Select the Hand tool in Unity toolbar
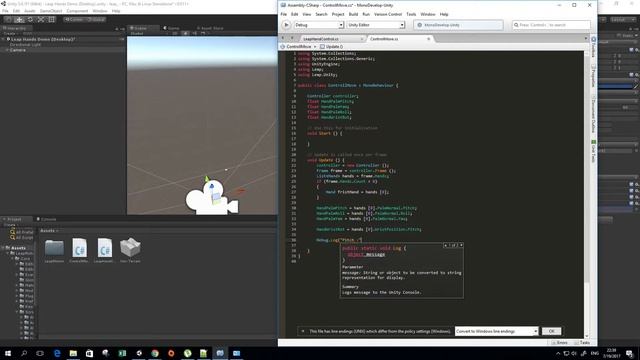The image size is (640, 360). [x=8, y=20]
